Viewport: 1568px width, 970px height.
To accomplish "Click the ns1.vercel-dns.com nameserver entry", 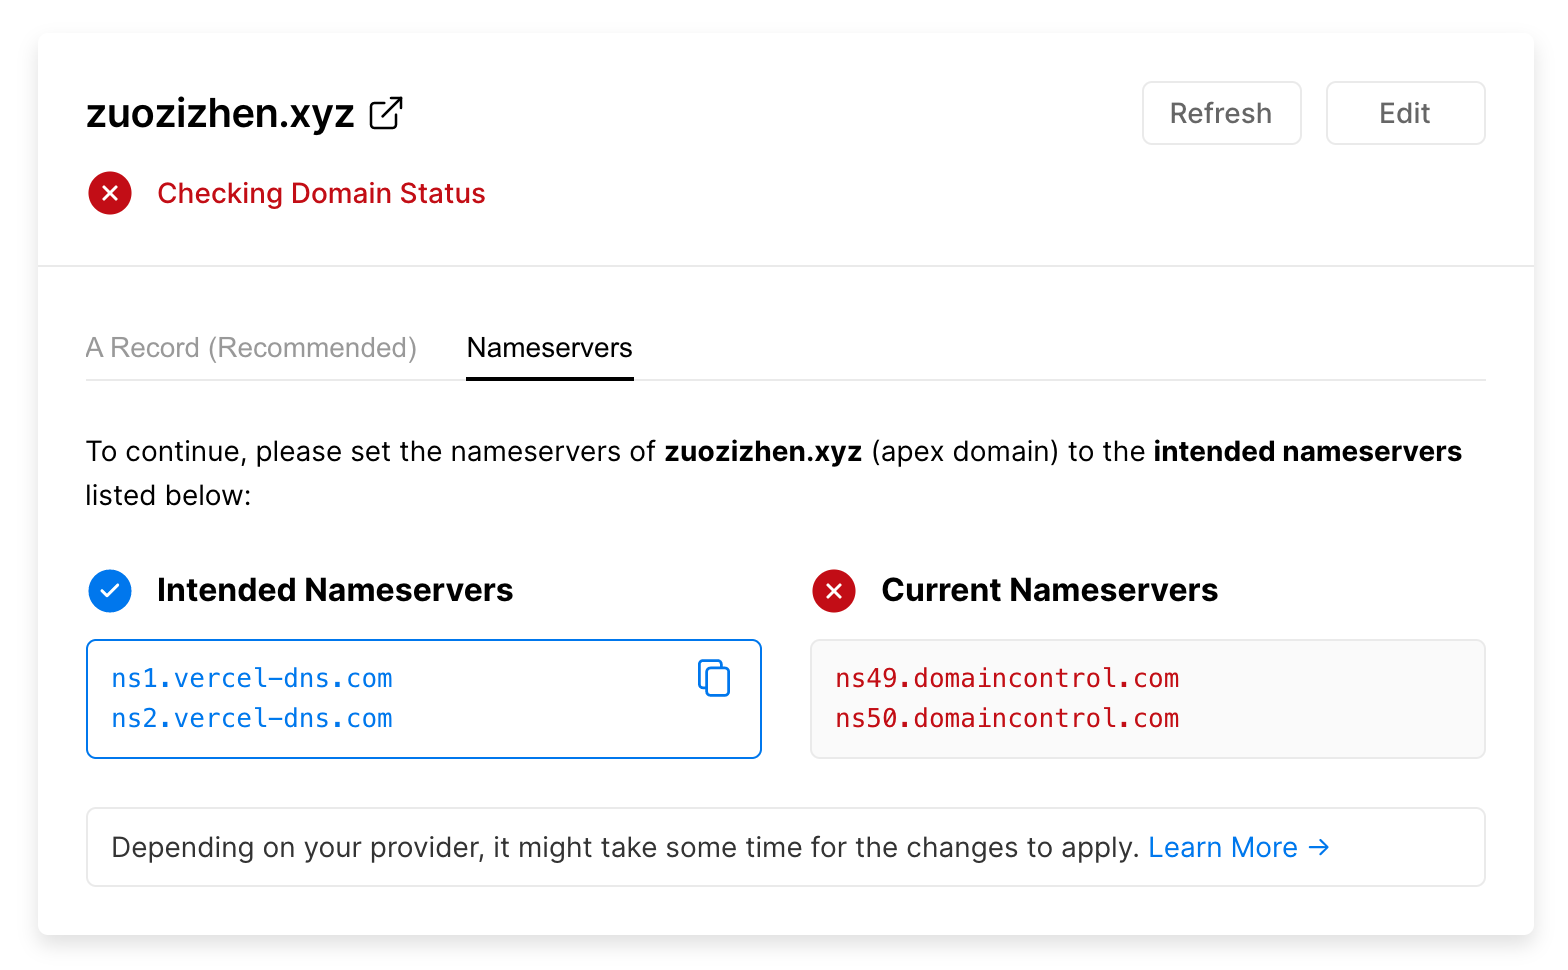I will (252, 678).
